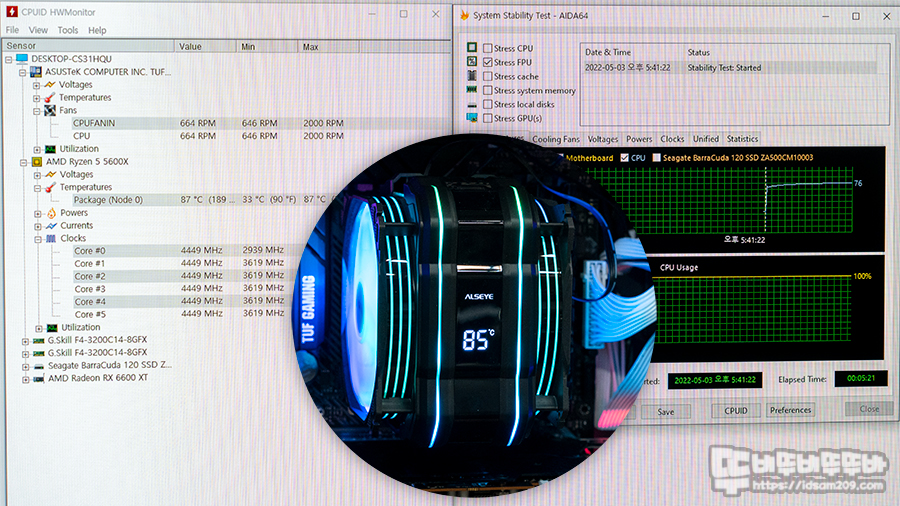Viewport: 900px width, 506px height.
Task: Expand the AMD Radeon RX 6600 XT node
Action: (x=25, y=379)
